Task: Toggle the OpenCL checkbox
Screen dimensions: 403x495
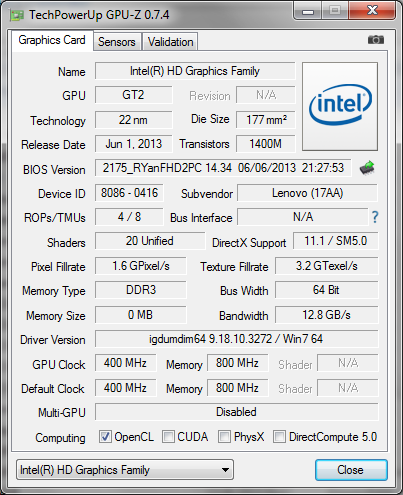Action: point(105,437)
